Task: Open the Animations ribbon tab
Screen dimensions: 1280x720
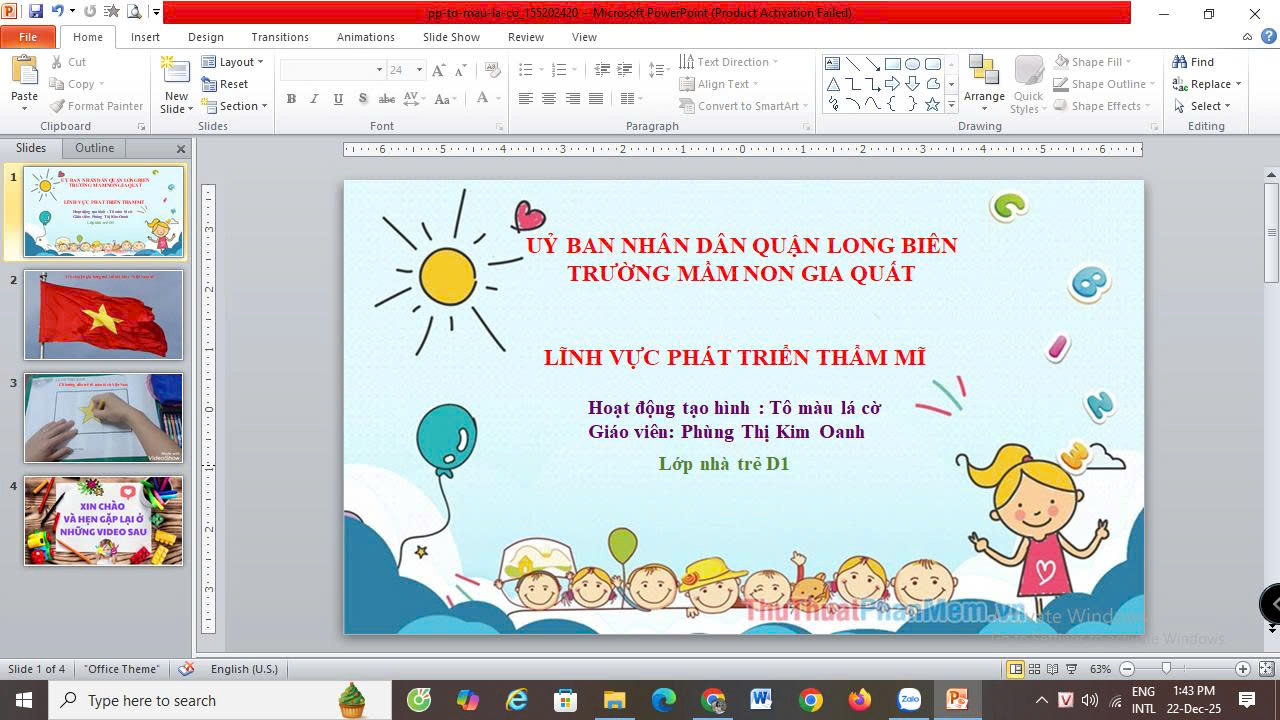Action: [x=365, y=37]
